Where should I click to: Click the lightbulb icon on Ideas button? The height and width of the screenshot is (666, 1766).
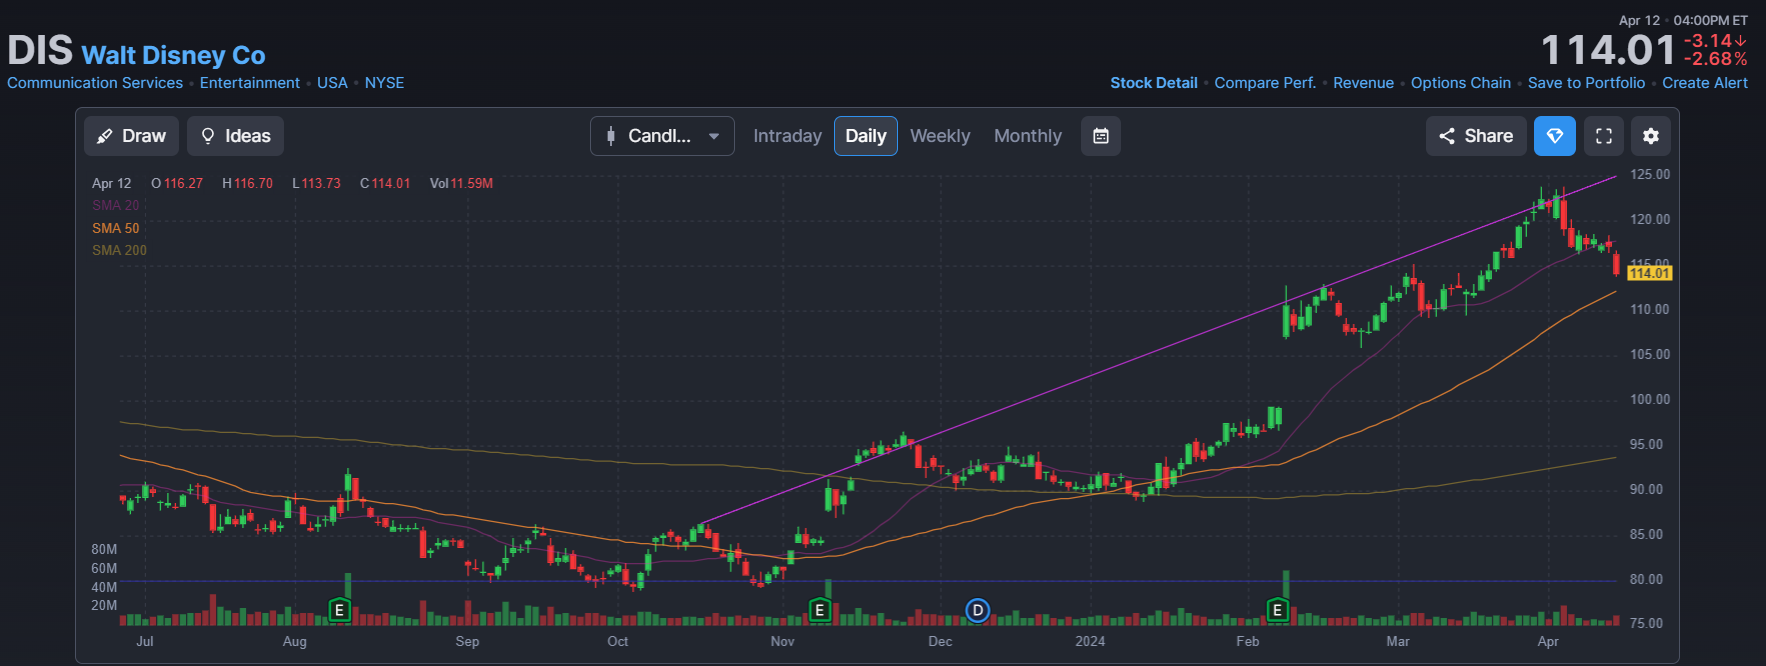208,136
